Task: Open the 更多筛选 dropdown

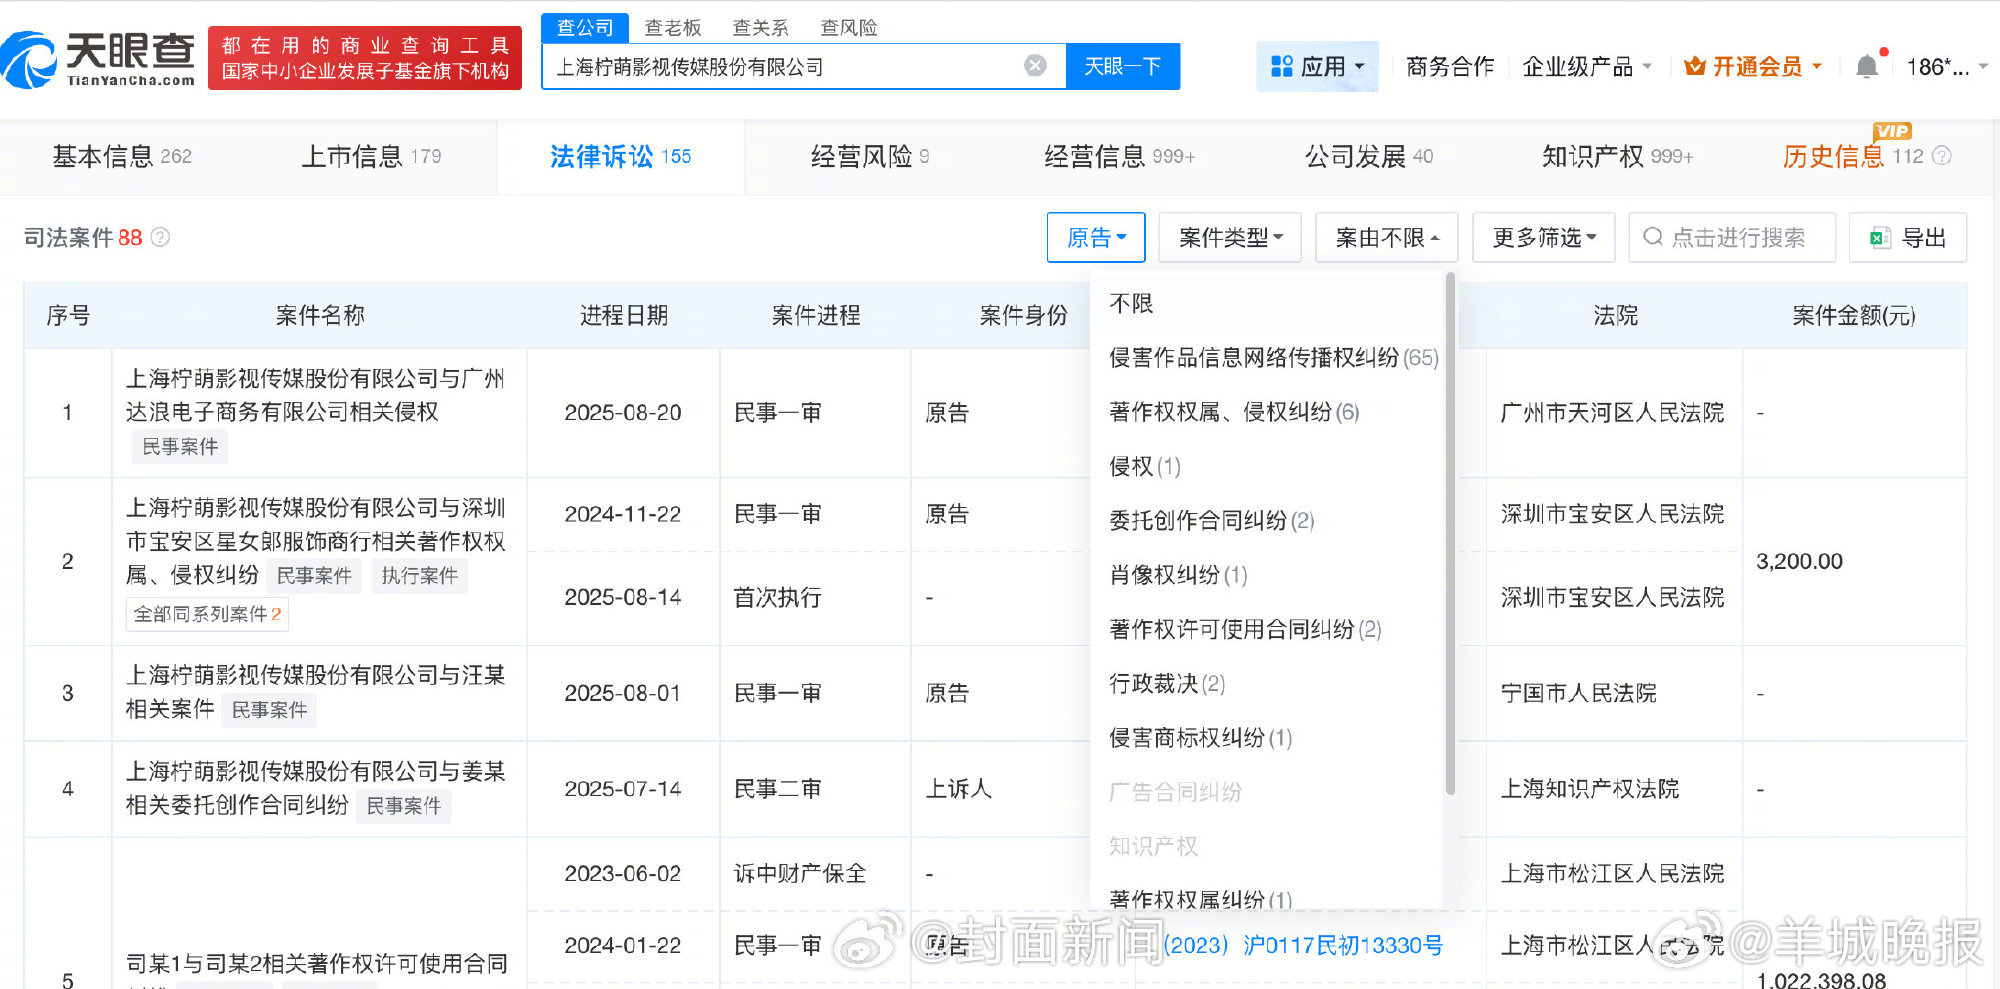Action: pos(1544,238)
